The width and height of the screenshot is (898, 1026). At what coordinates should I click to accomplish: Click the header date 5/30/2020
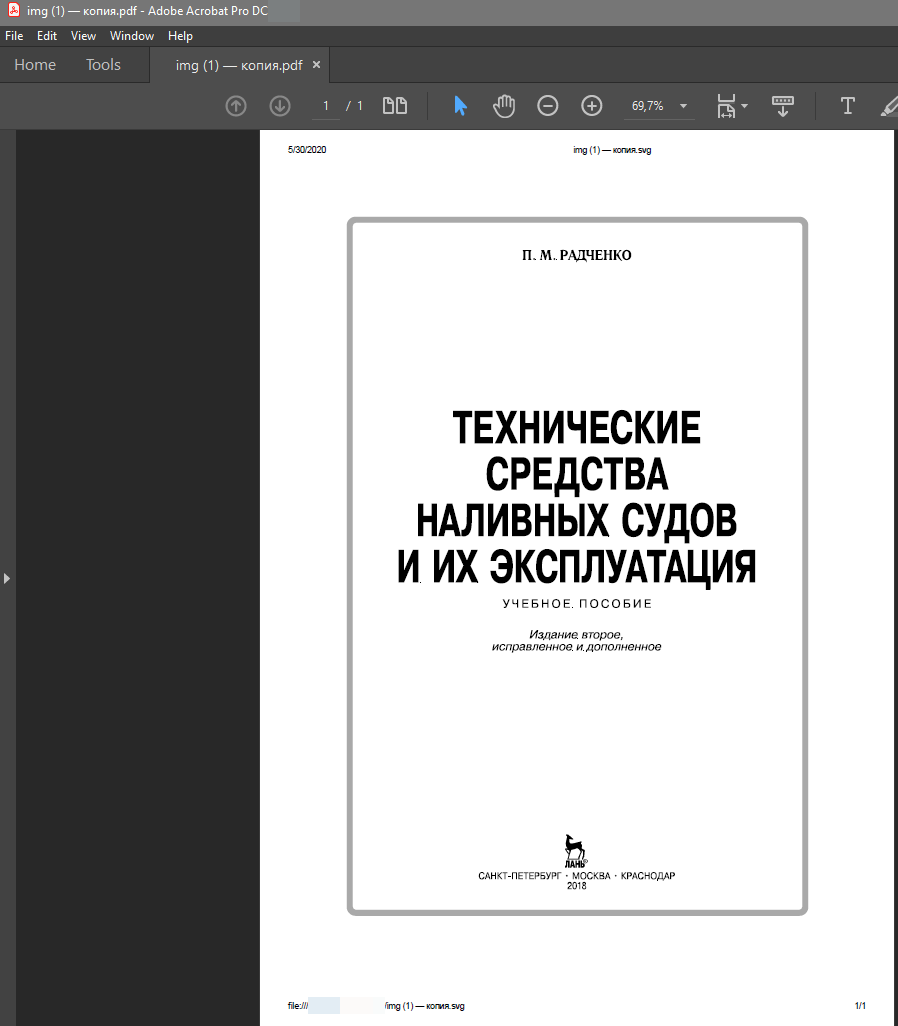[307, 150]
